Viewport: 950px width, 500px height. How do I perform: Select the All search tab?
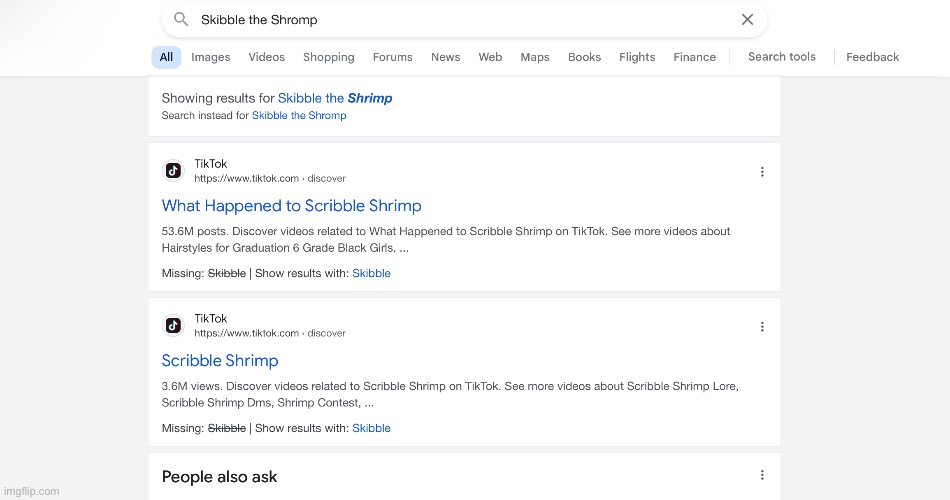pos(166,57)
